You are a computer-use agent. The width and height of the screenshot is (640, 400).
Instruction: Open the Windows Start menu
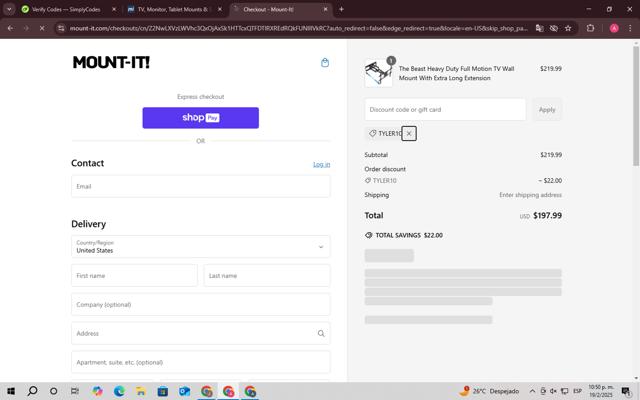coord(11,391)
